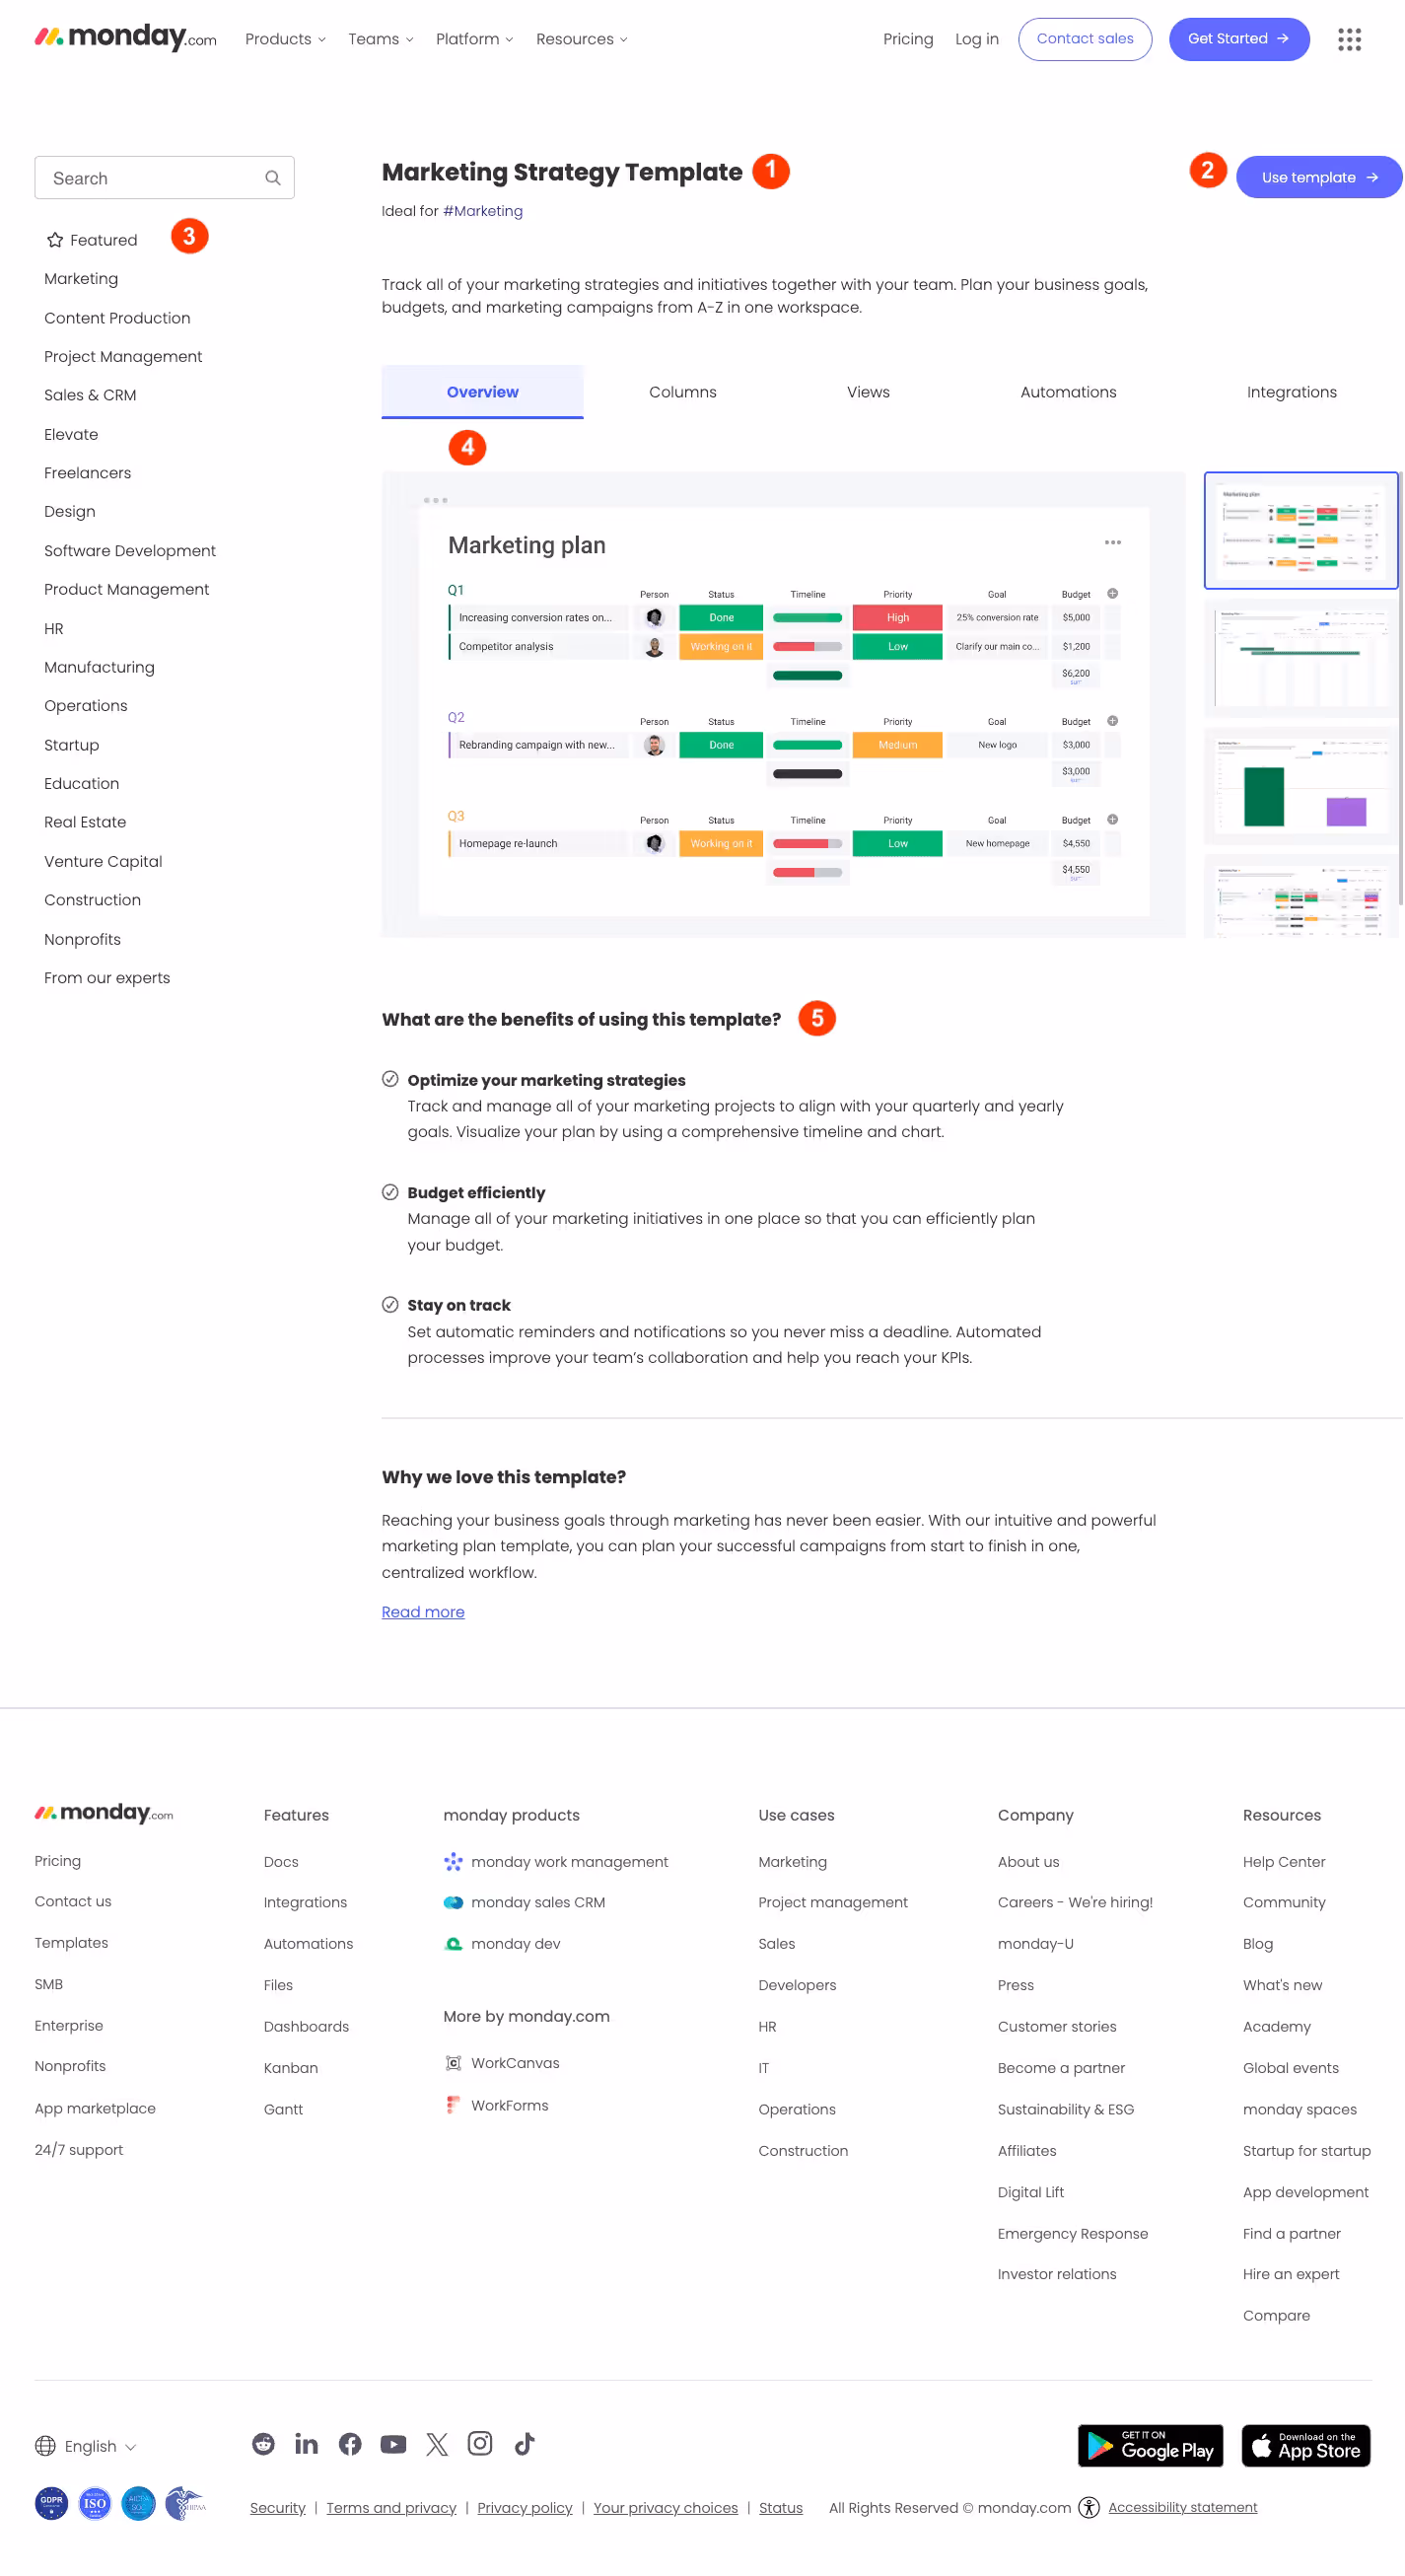Screen dimensions: 1405x2576
Task: Click the monday.com logo in header
Action: (x=126, y=38)
